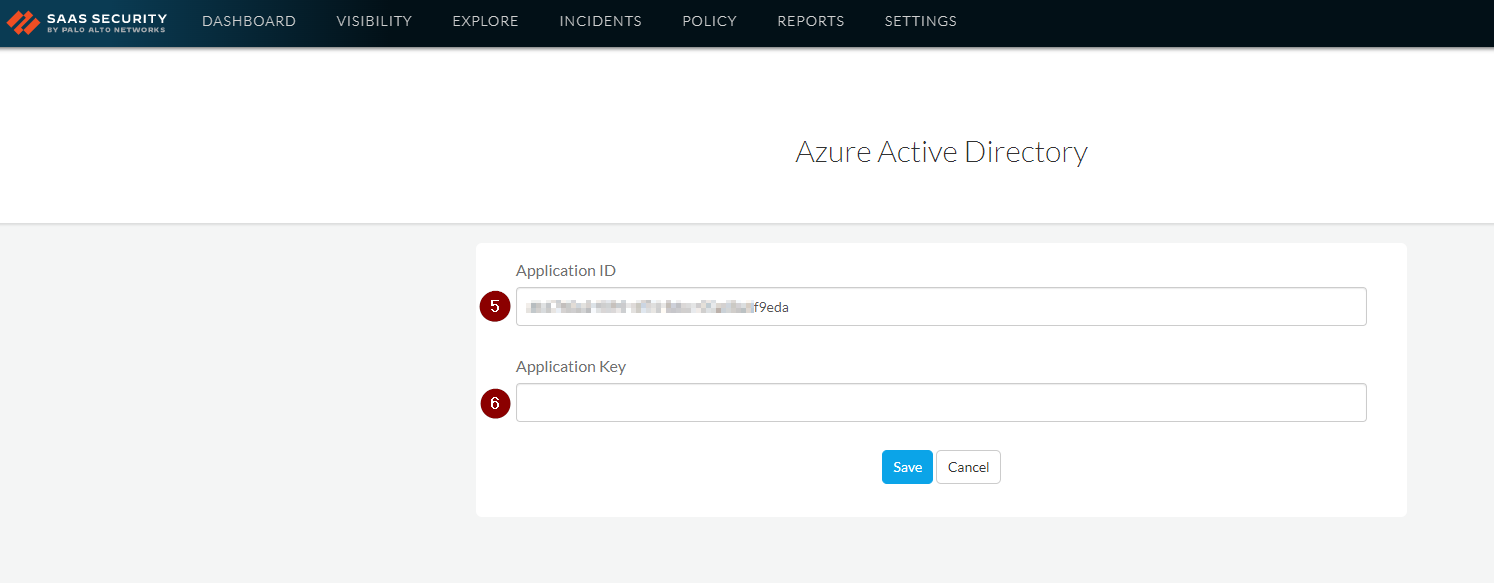Viewport: 1494px width, 583px height.
Task: Open the Policy menu
Action: [x=709, y=21]
